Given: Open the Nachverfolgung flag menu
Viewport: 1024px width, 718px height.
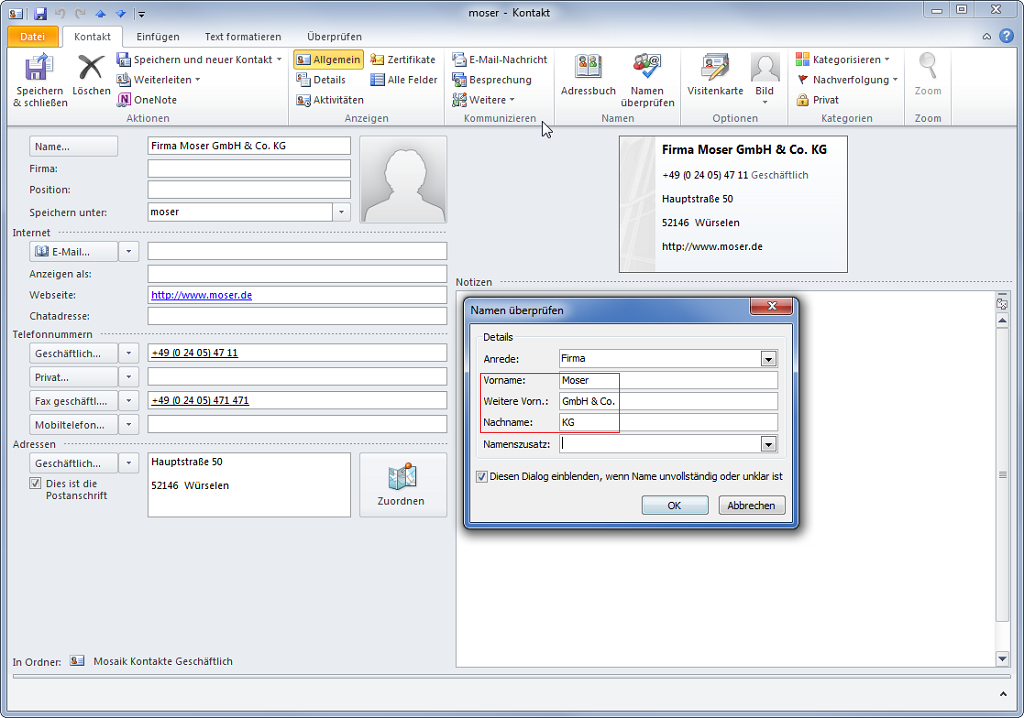Looking at the screenshot, I should pos(847,80).
